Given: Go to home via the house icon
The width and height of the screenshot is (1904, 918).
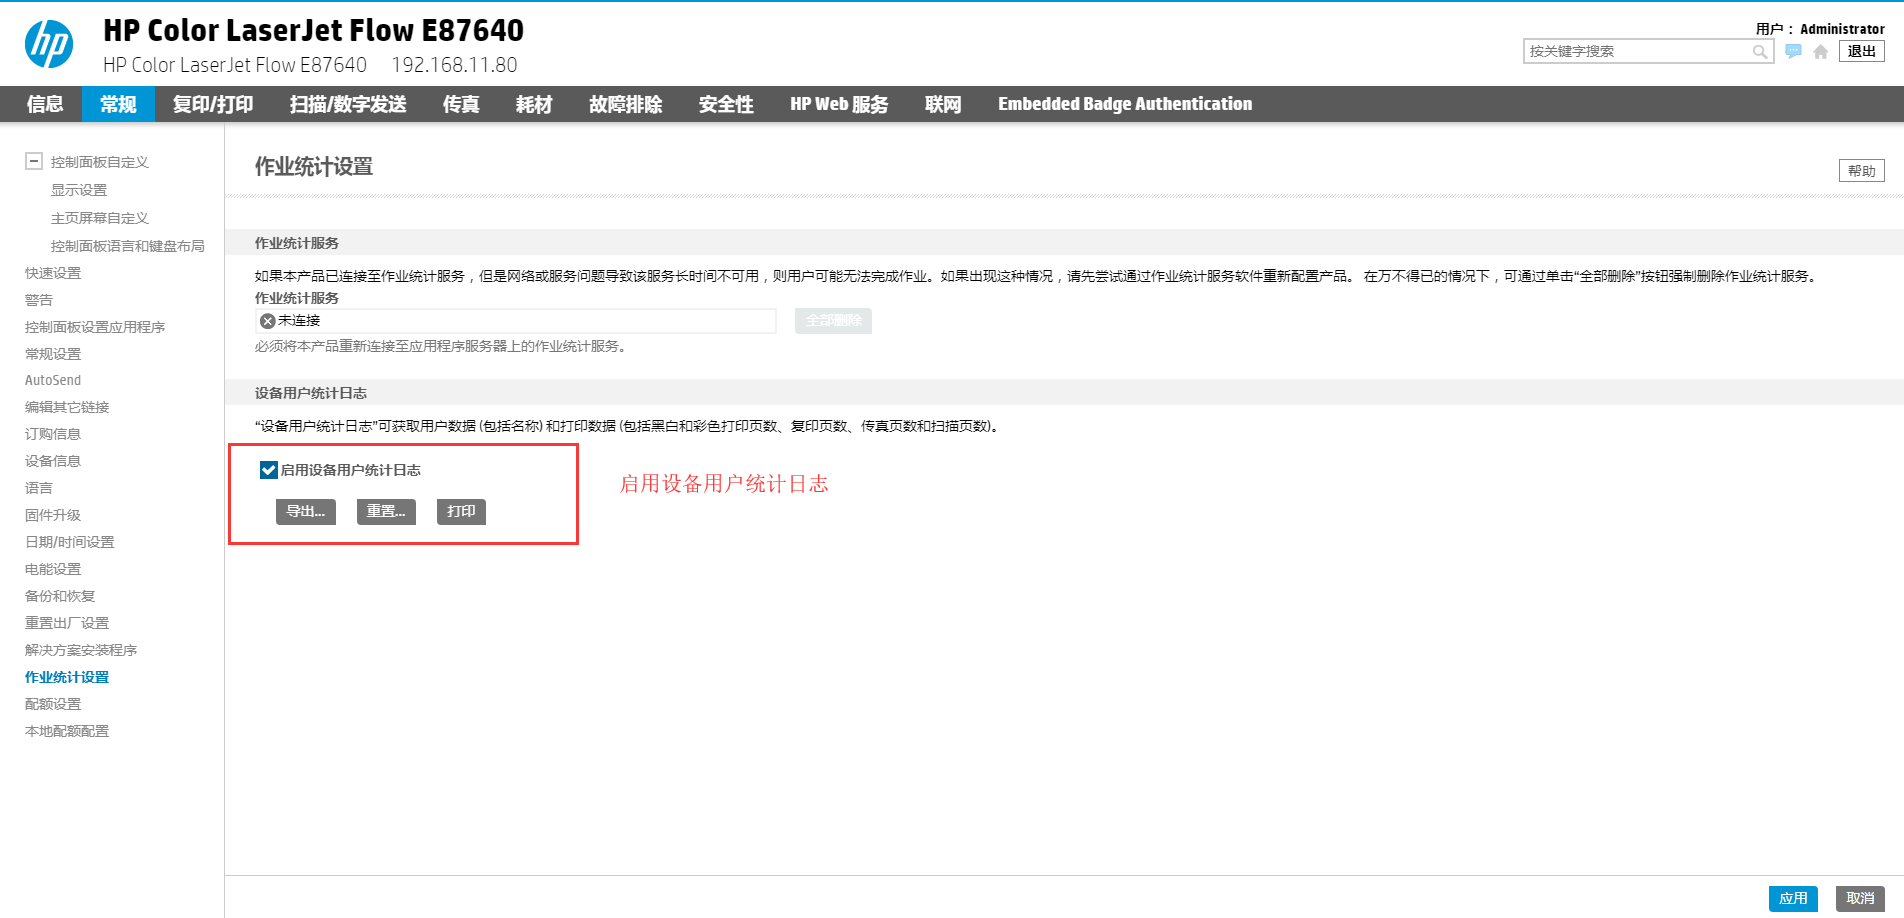Looking at the screenshot, I should tap(1821, 52).
